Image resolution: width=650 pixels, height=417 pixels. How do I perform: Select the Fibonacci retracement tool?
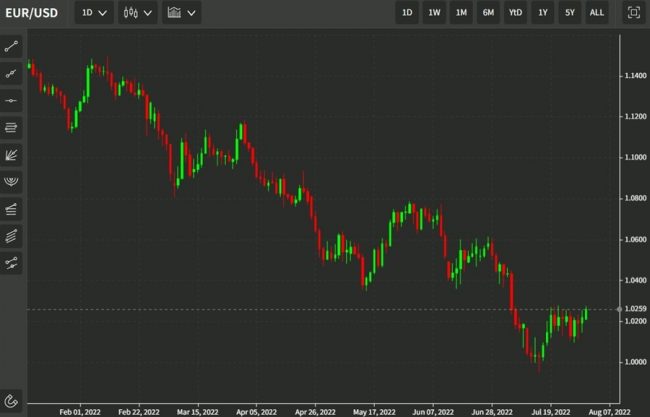12,209
